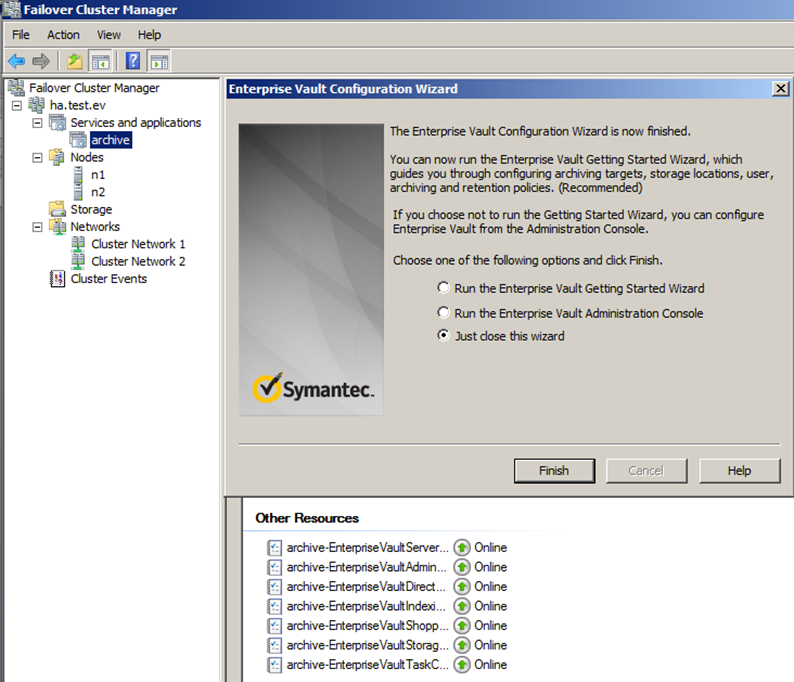Click green Online status icon for EnterpriseVaultStorag
794x682 pixels.
pyautogui.click(x=461, y=645)
